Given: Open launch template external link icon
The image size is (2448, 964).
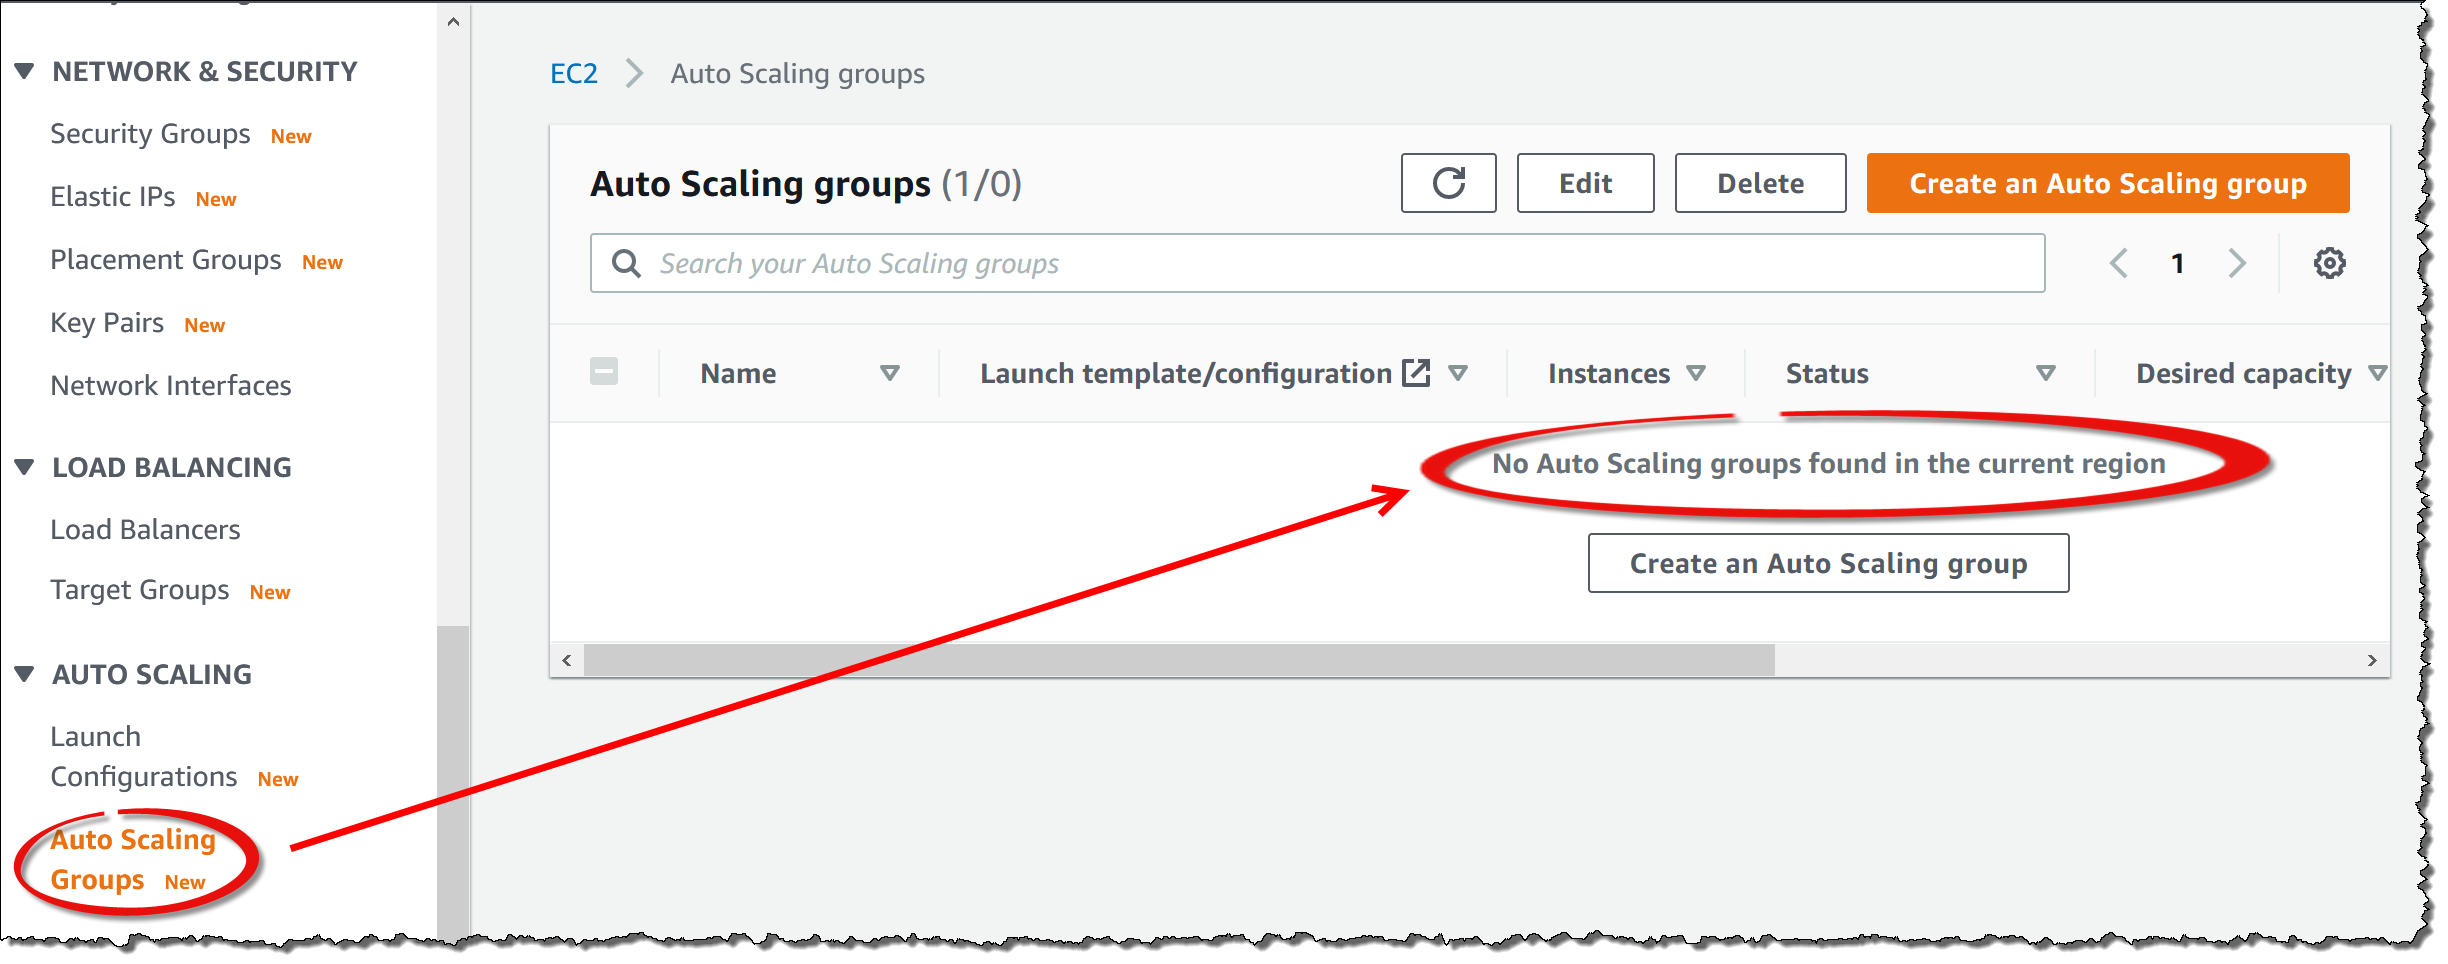Looking at the screenshot, I should pos(1416,373).
